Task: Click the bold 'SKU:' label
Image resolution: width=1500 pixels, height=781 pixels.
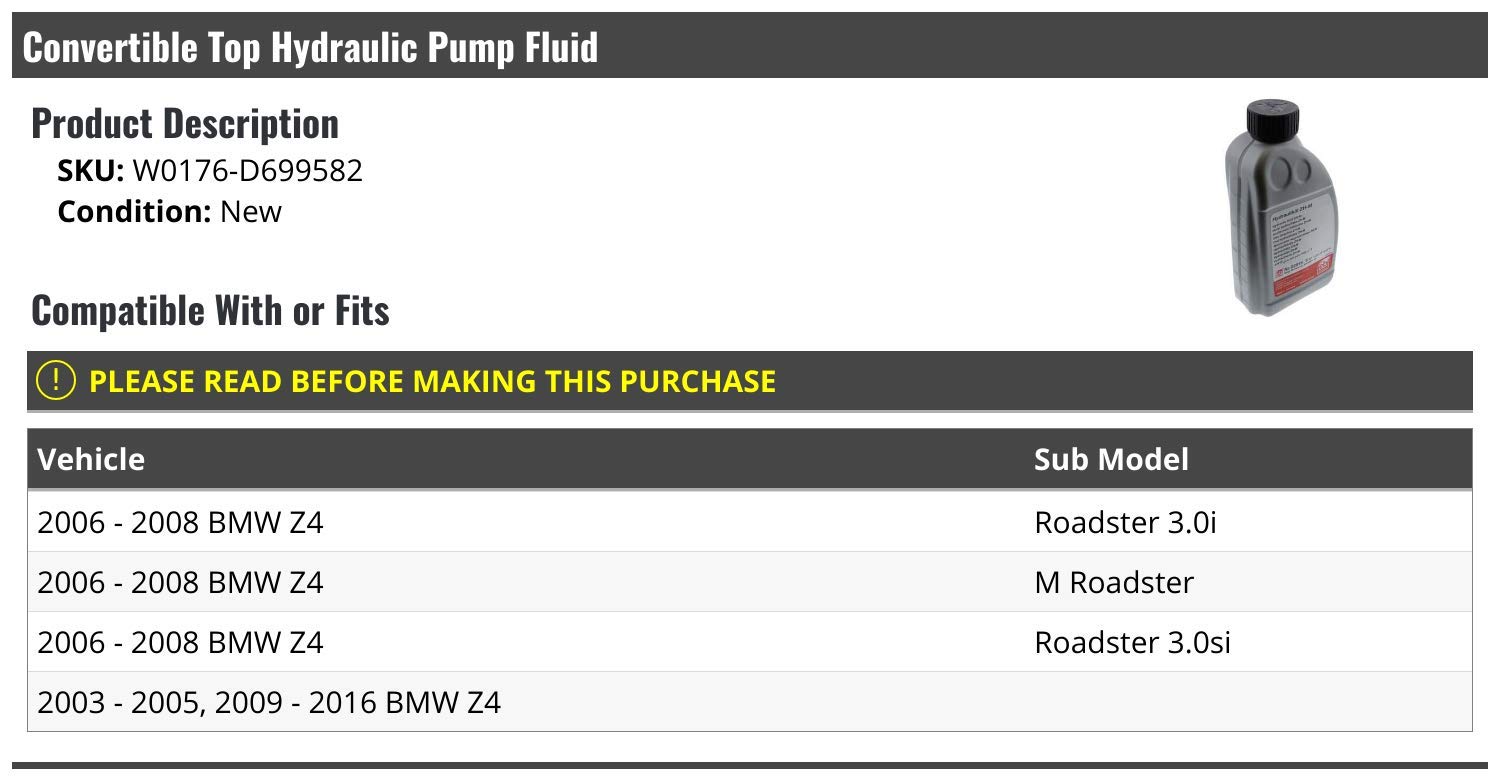Action: tap(90, 171)
